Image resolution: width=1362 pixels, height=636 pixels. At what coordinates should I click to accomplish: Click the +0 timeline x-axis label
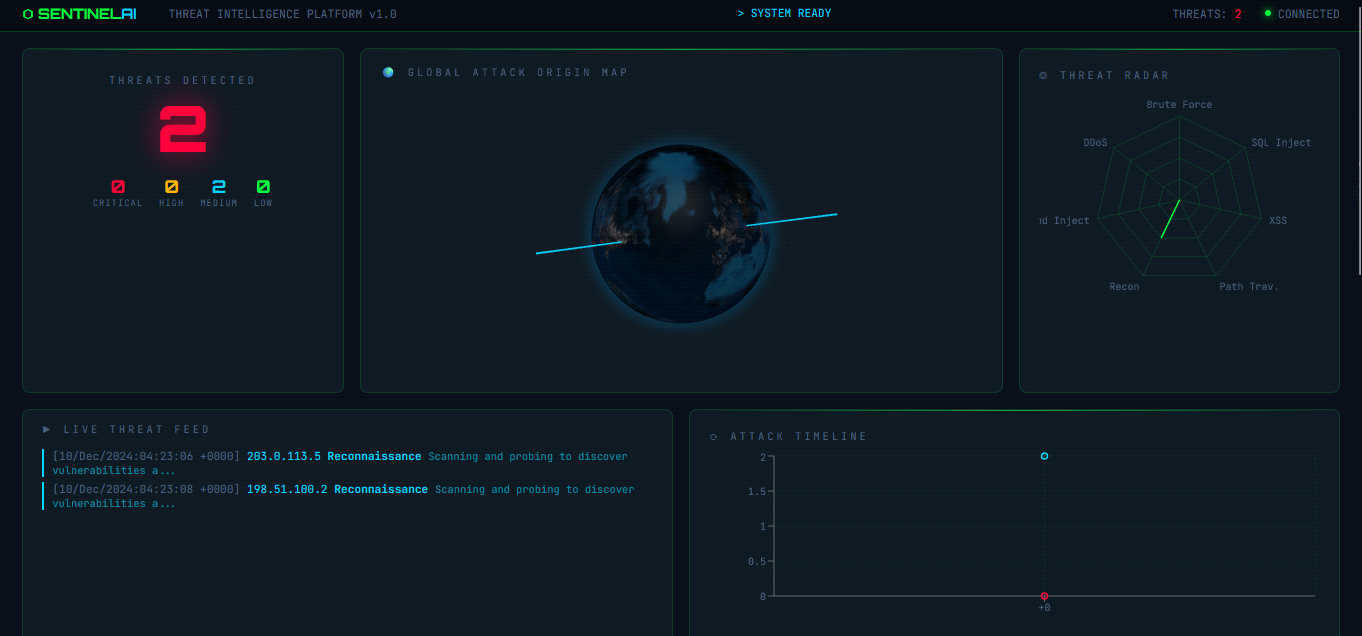pos(1044,608)
